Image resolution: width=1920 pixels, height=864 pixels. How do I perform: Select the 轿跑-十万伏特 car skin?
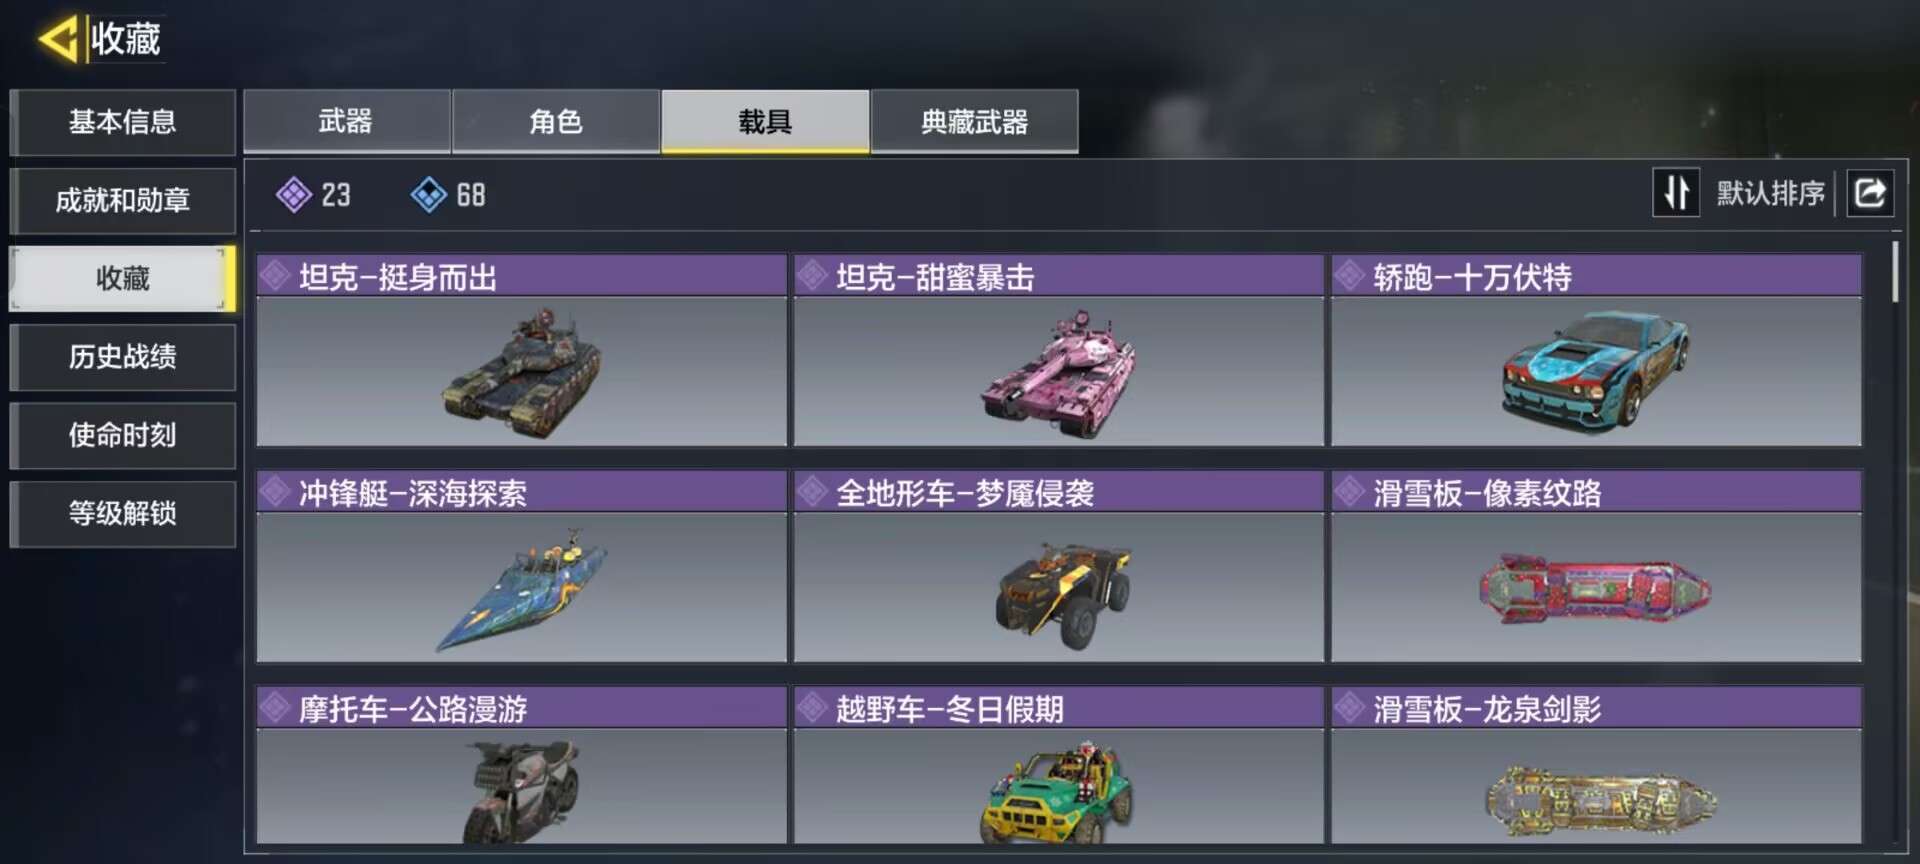point(1596,350)
